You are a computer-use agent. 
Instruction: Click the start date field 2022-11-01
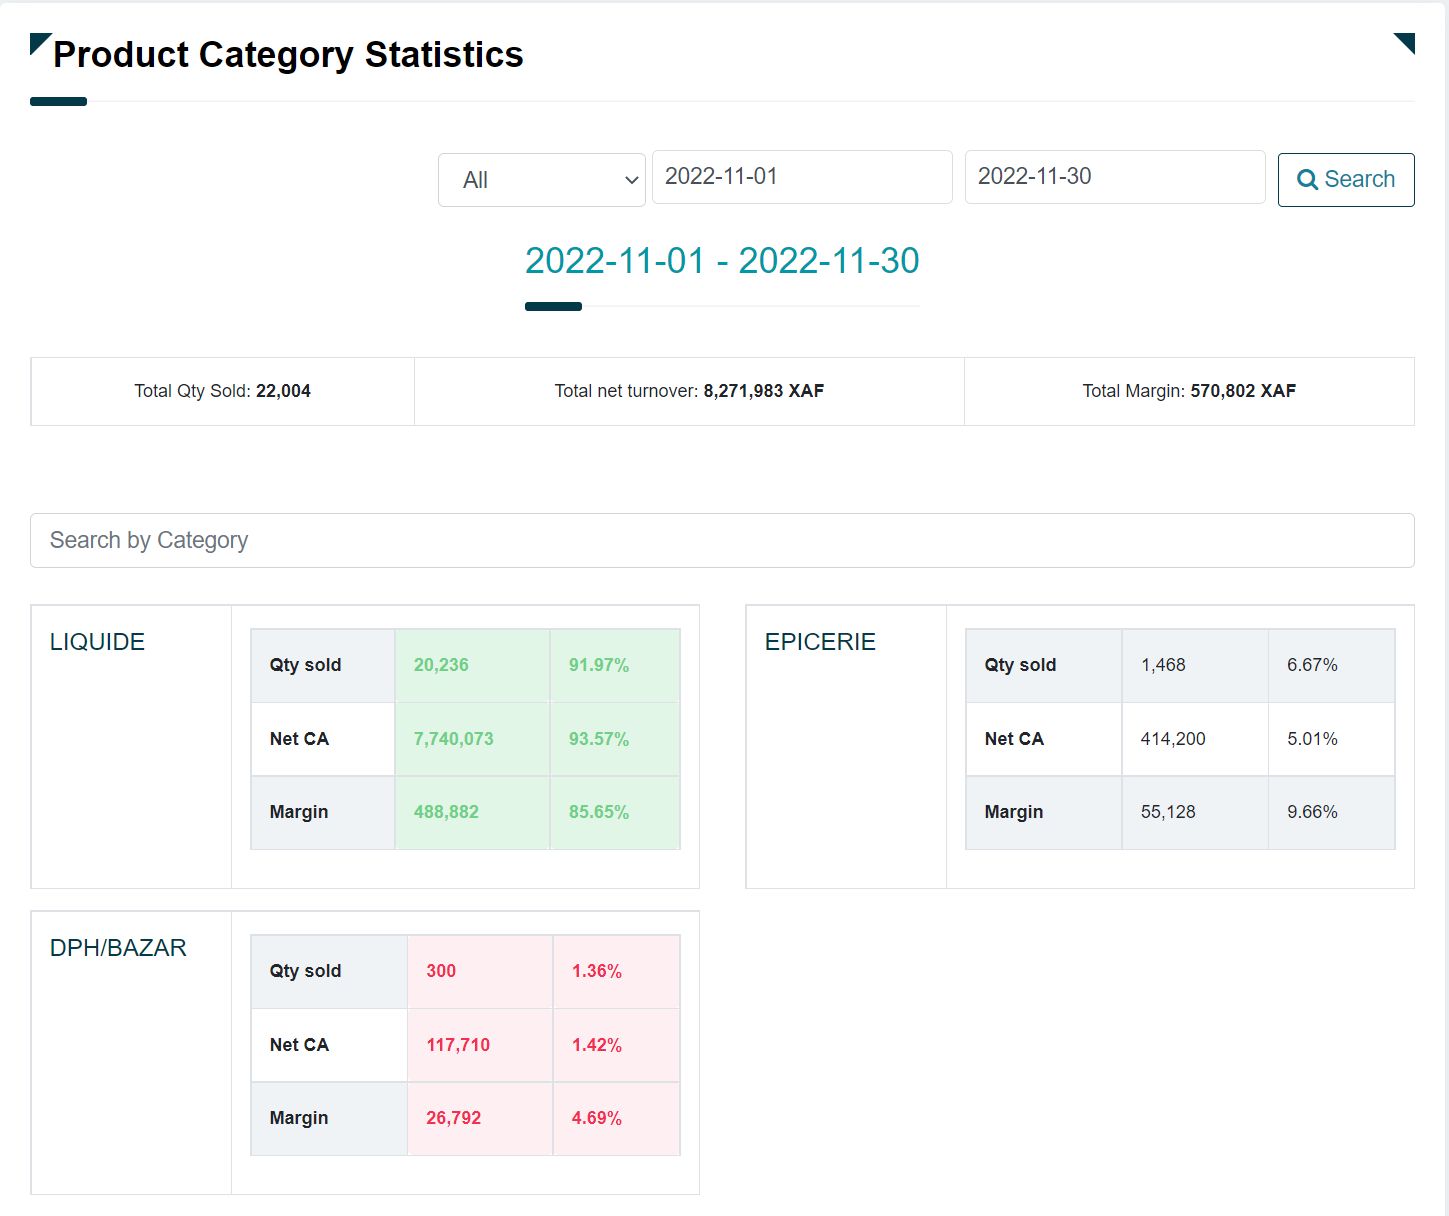(801, 177)
